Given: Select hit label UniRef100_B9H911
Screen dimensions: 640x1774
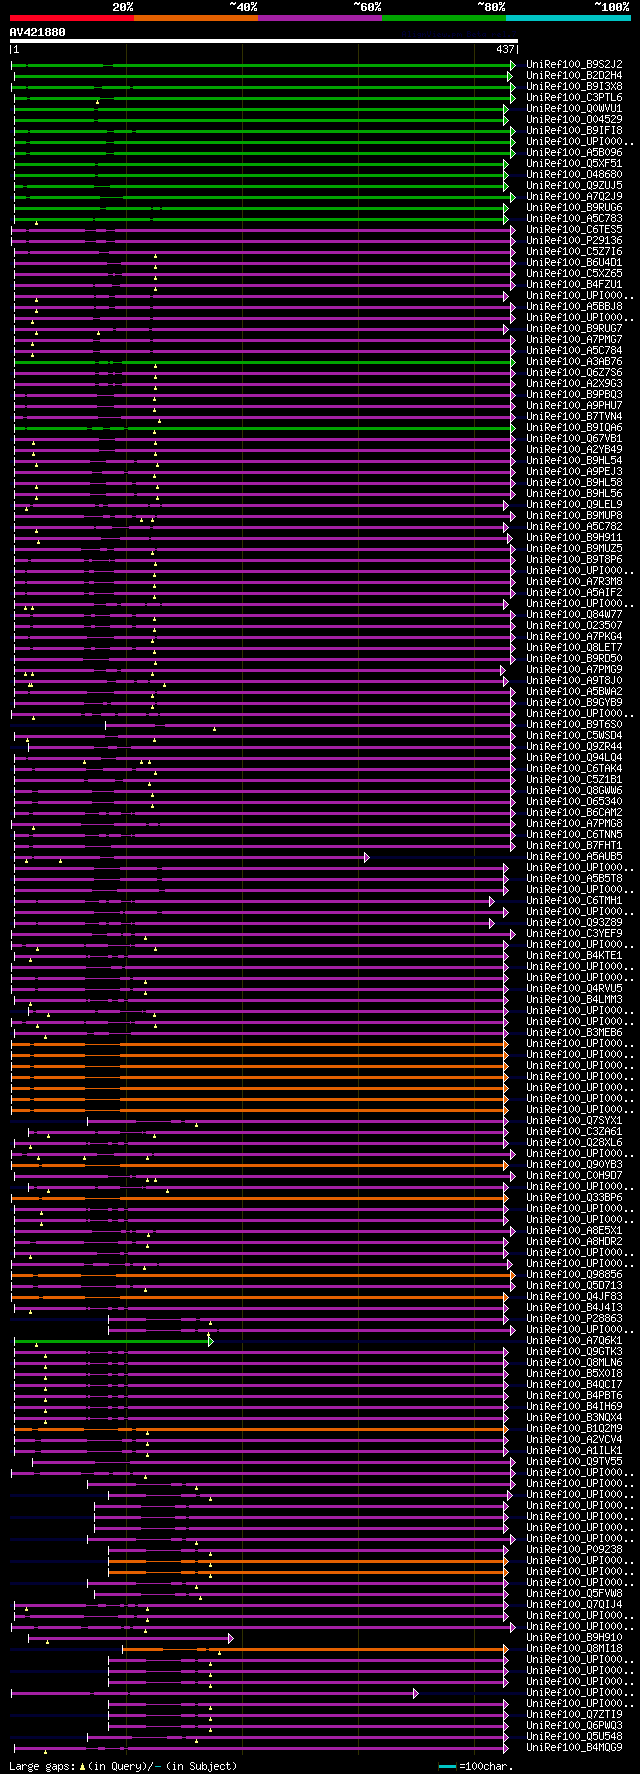Looking at the screenshot, I should [x=574, y=537].
